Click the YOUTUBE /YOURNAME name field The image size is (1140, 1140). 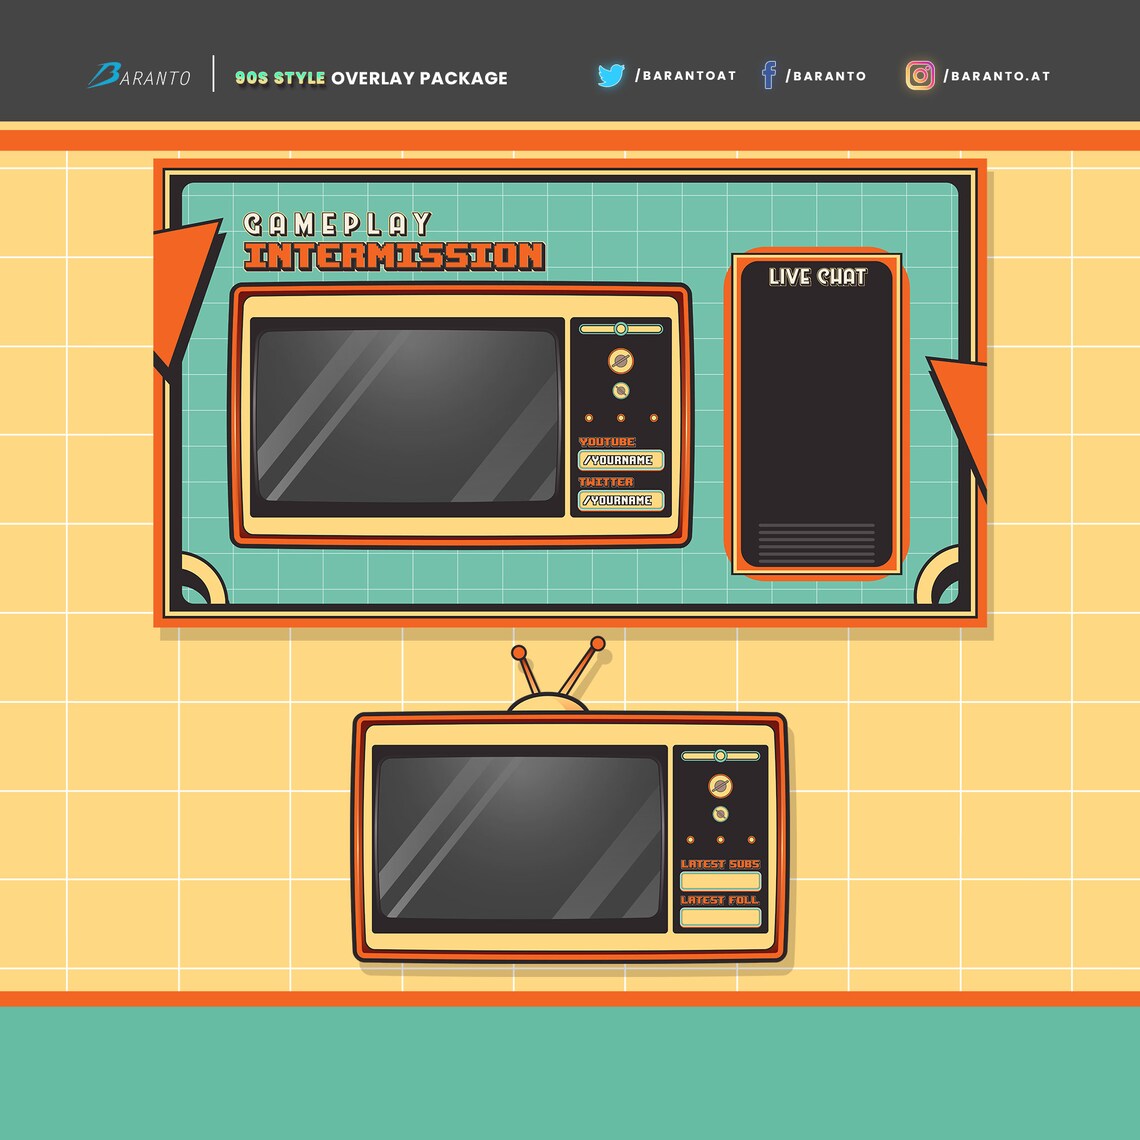click(x=622, y=460)
